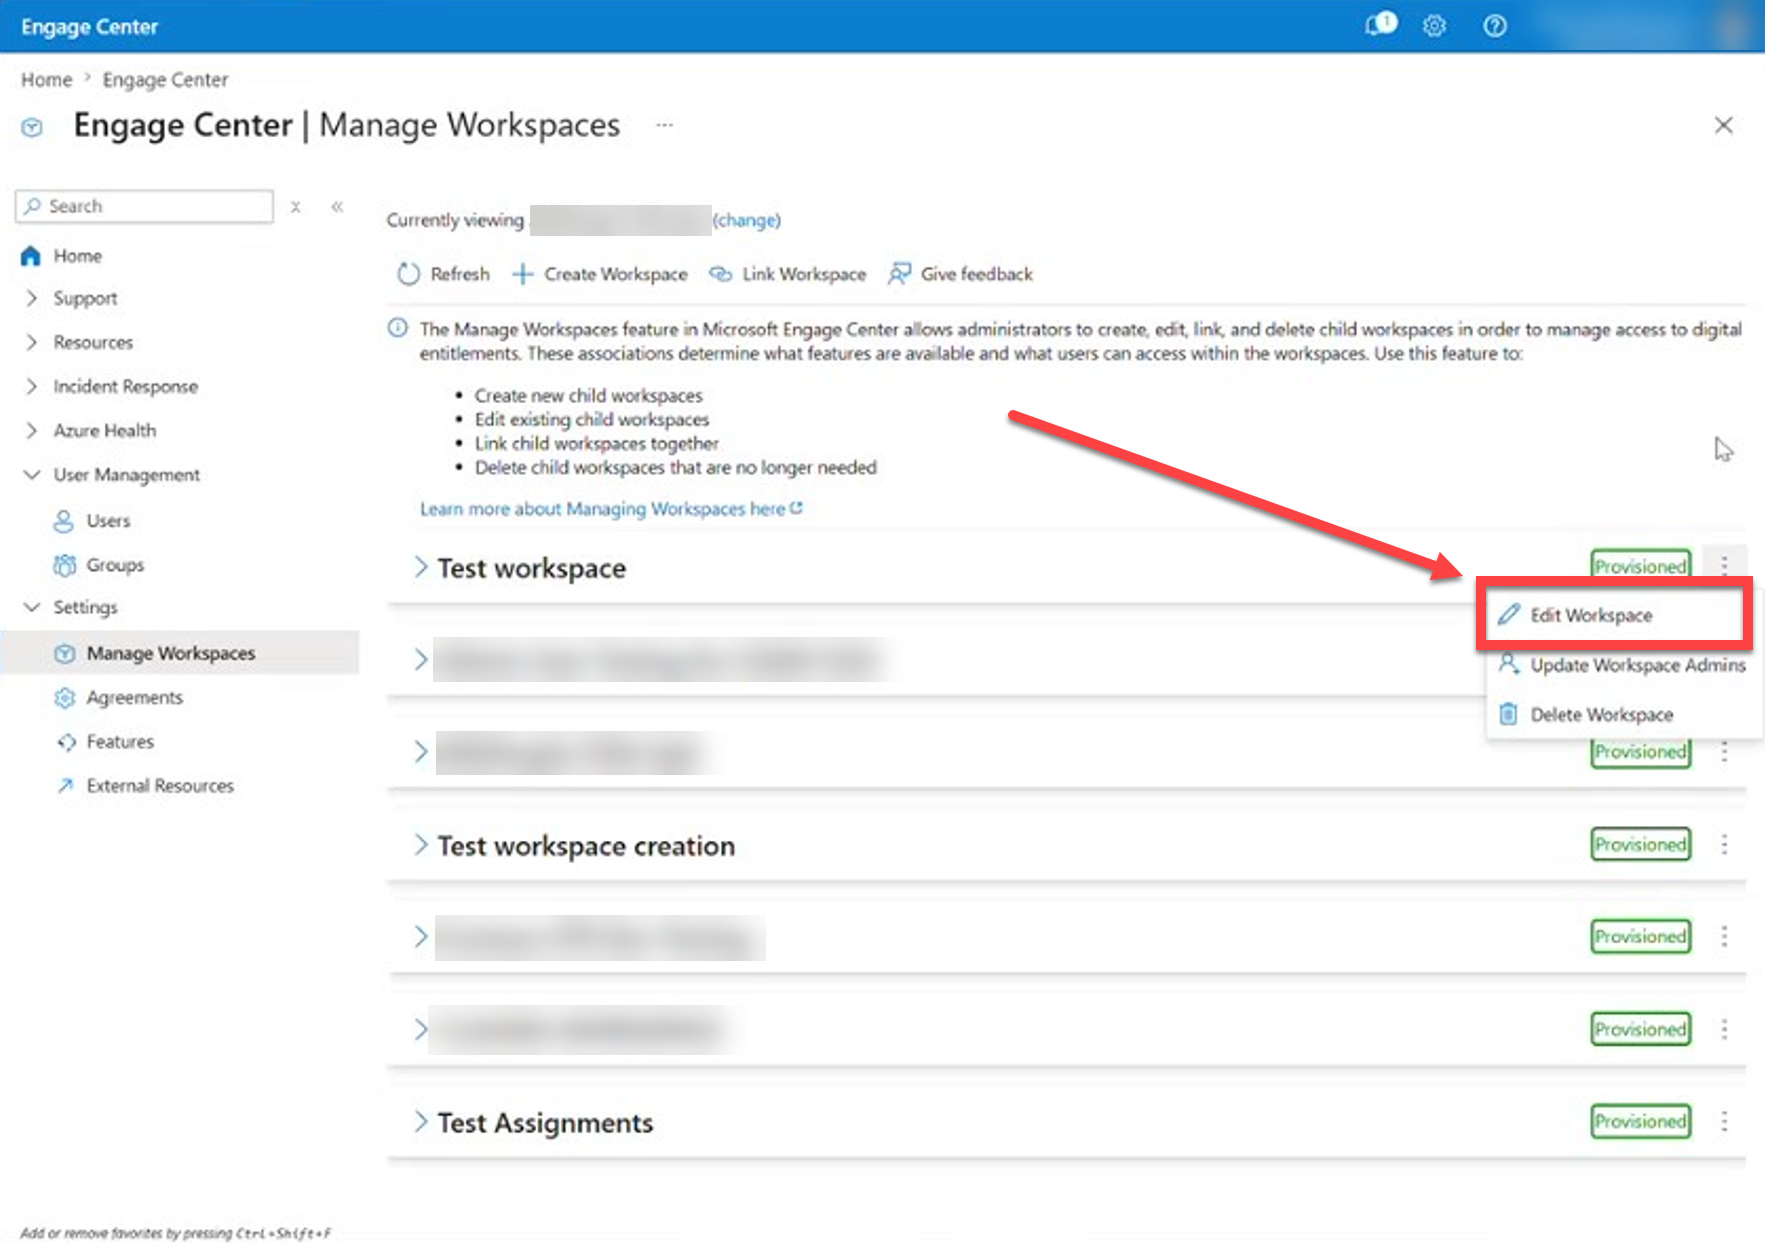This screenshot has height=1243, width=1765.
Task: Collapse the sidebar with double chevron
Action: click(x=337, y=207)
